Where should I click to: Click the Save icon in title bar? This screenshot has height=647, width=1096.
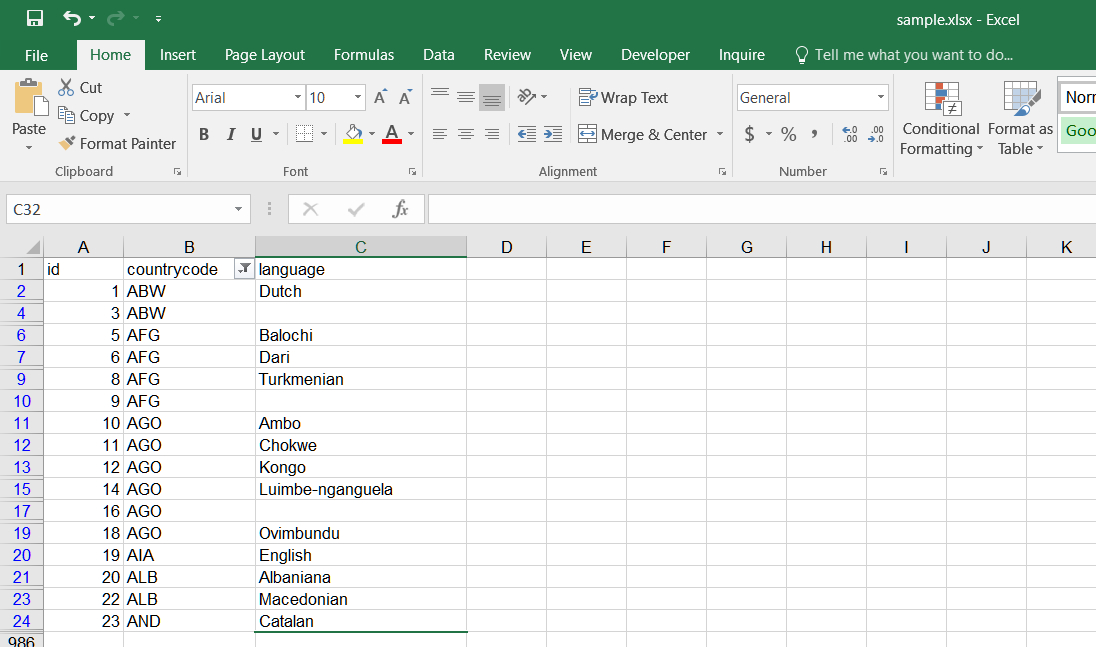[x=35, y=18]
